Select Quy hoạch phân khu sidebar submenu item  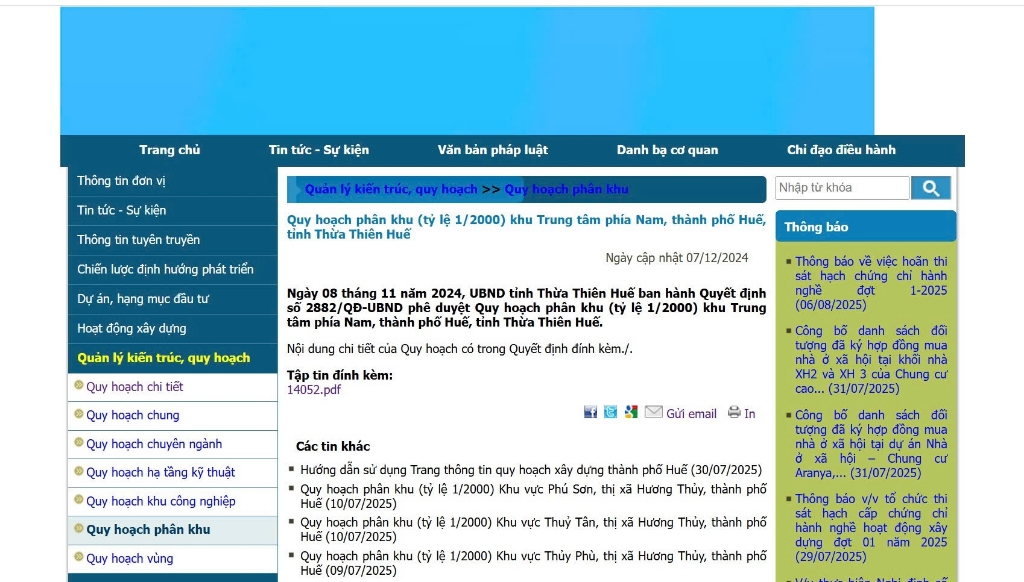pyautogui.click(x=172, y=530)
